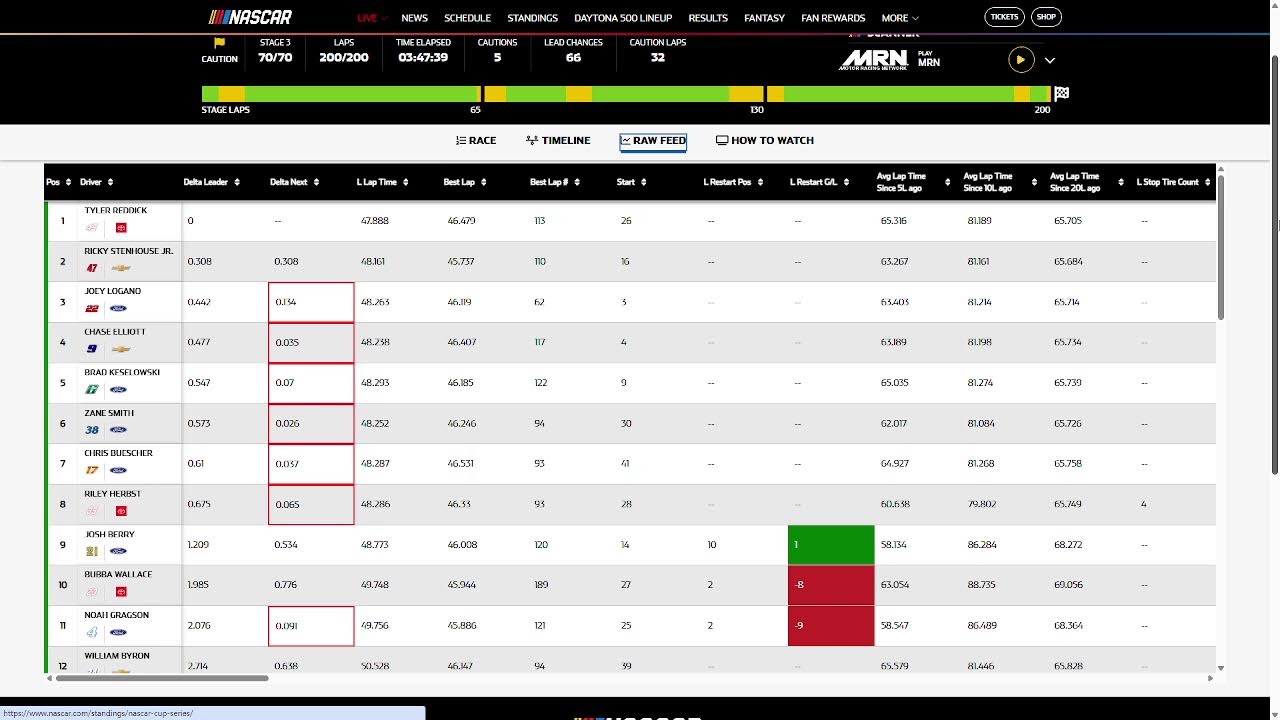Sort table by Pos column
The height and width of the screenshot is (720, 1280).
59,182
